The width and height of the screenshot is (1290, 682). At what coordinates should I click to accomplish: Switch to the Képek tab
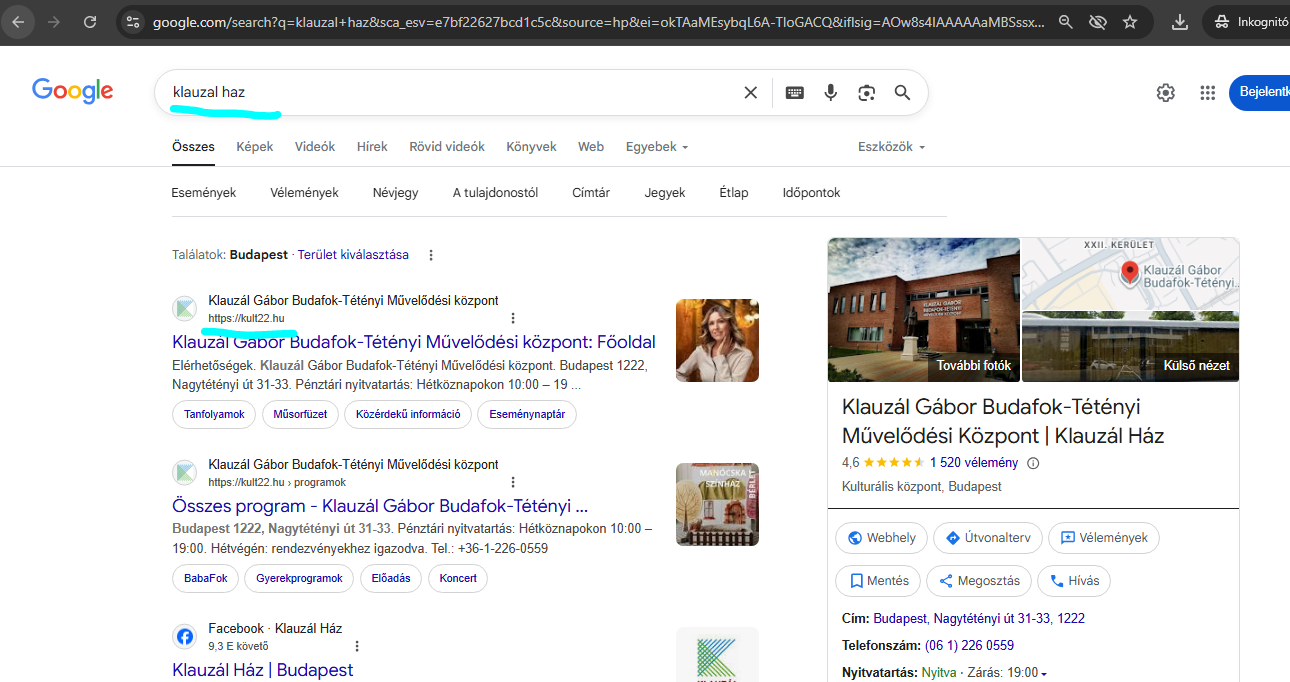[x=254, y=147]
